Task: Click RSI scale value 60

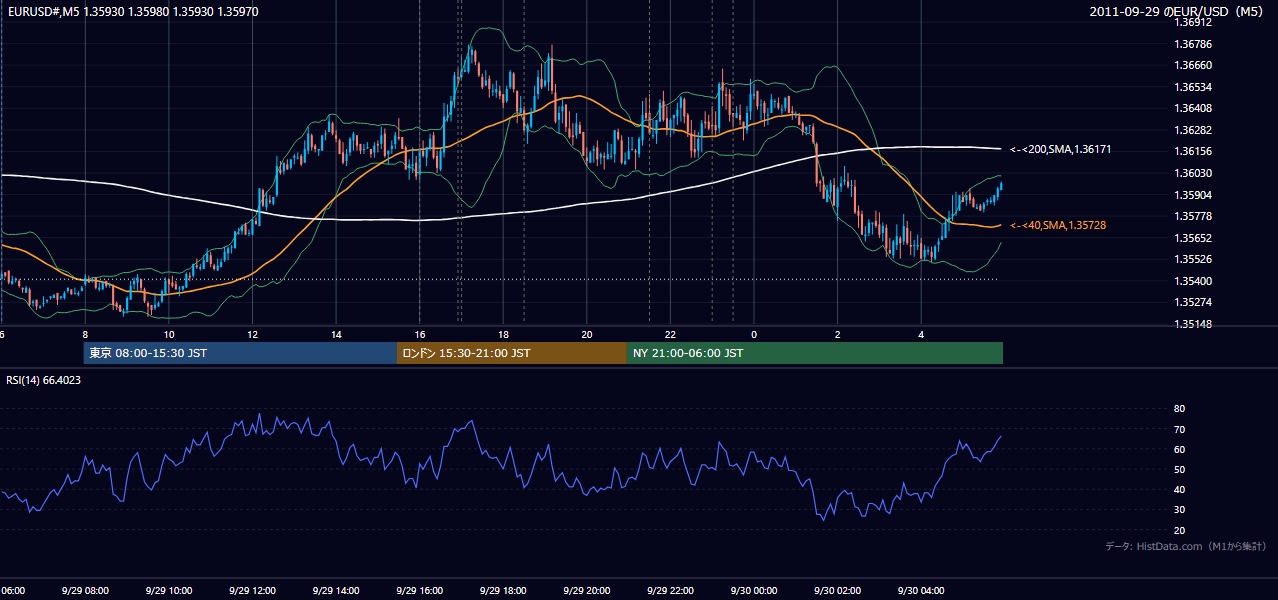Action: coord(1179,449)
